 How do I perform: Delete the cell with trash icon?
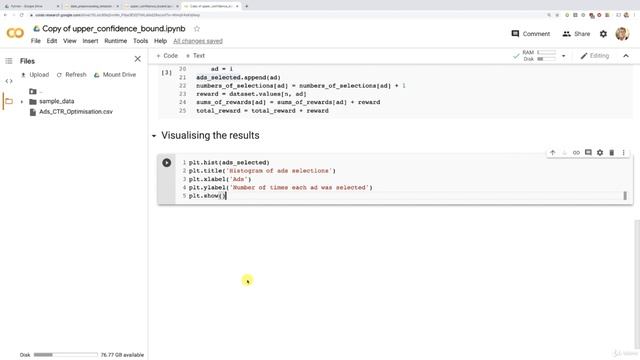click(x=611, y=153)
